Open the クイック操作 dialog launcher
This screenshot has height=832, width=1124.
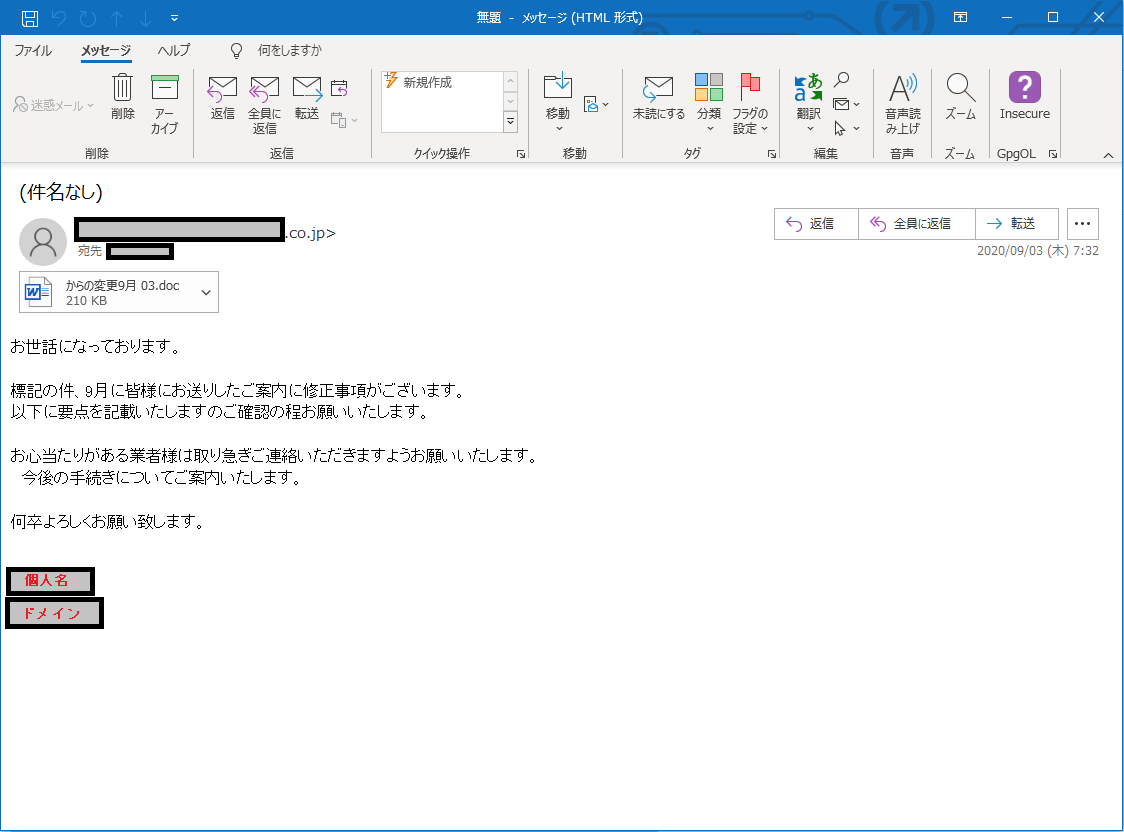point(521,154)
